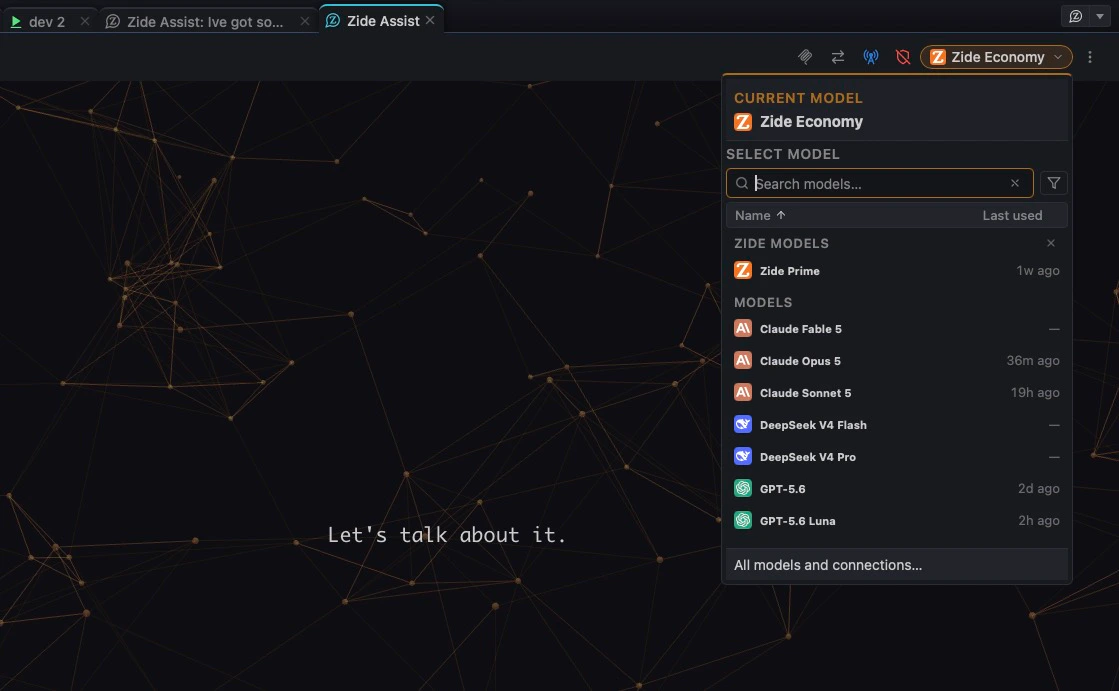Open the vertical three-dots more menu
This screenshot has width=1119, height=691.
click(x=1090, y=57)
